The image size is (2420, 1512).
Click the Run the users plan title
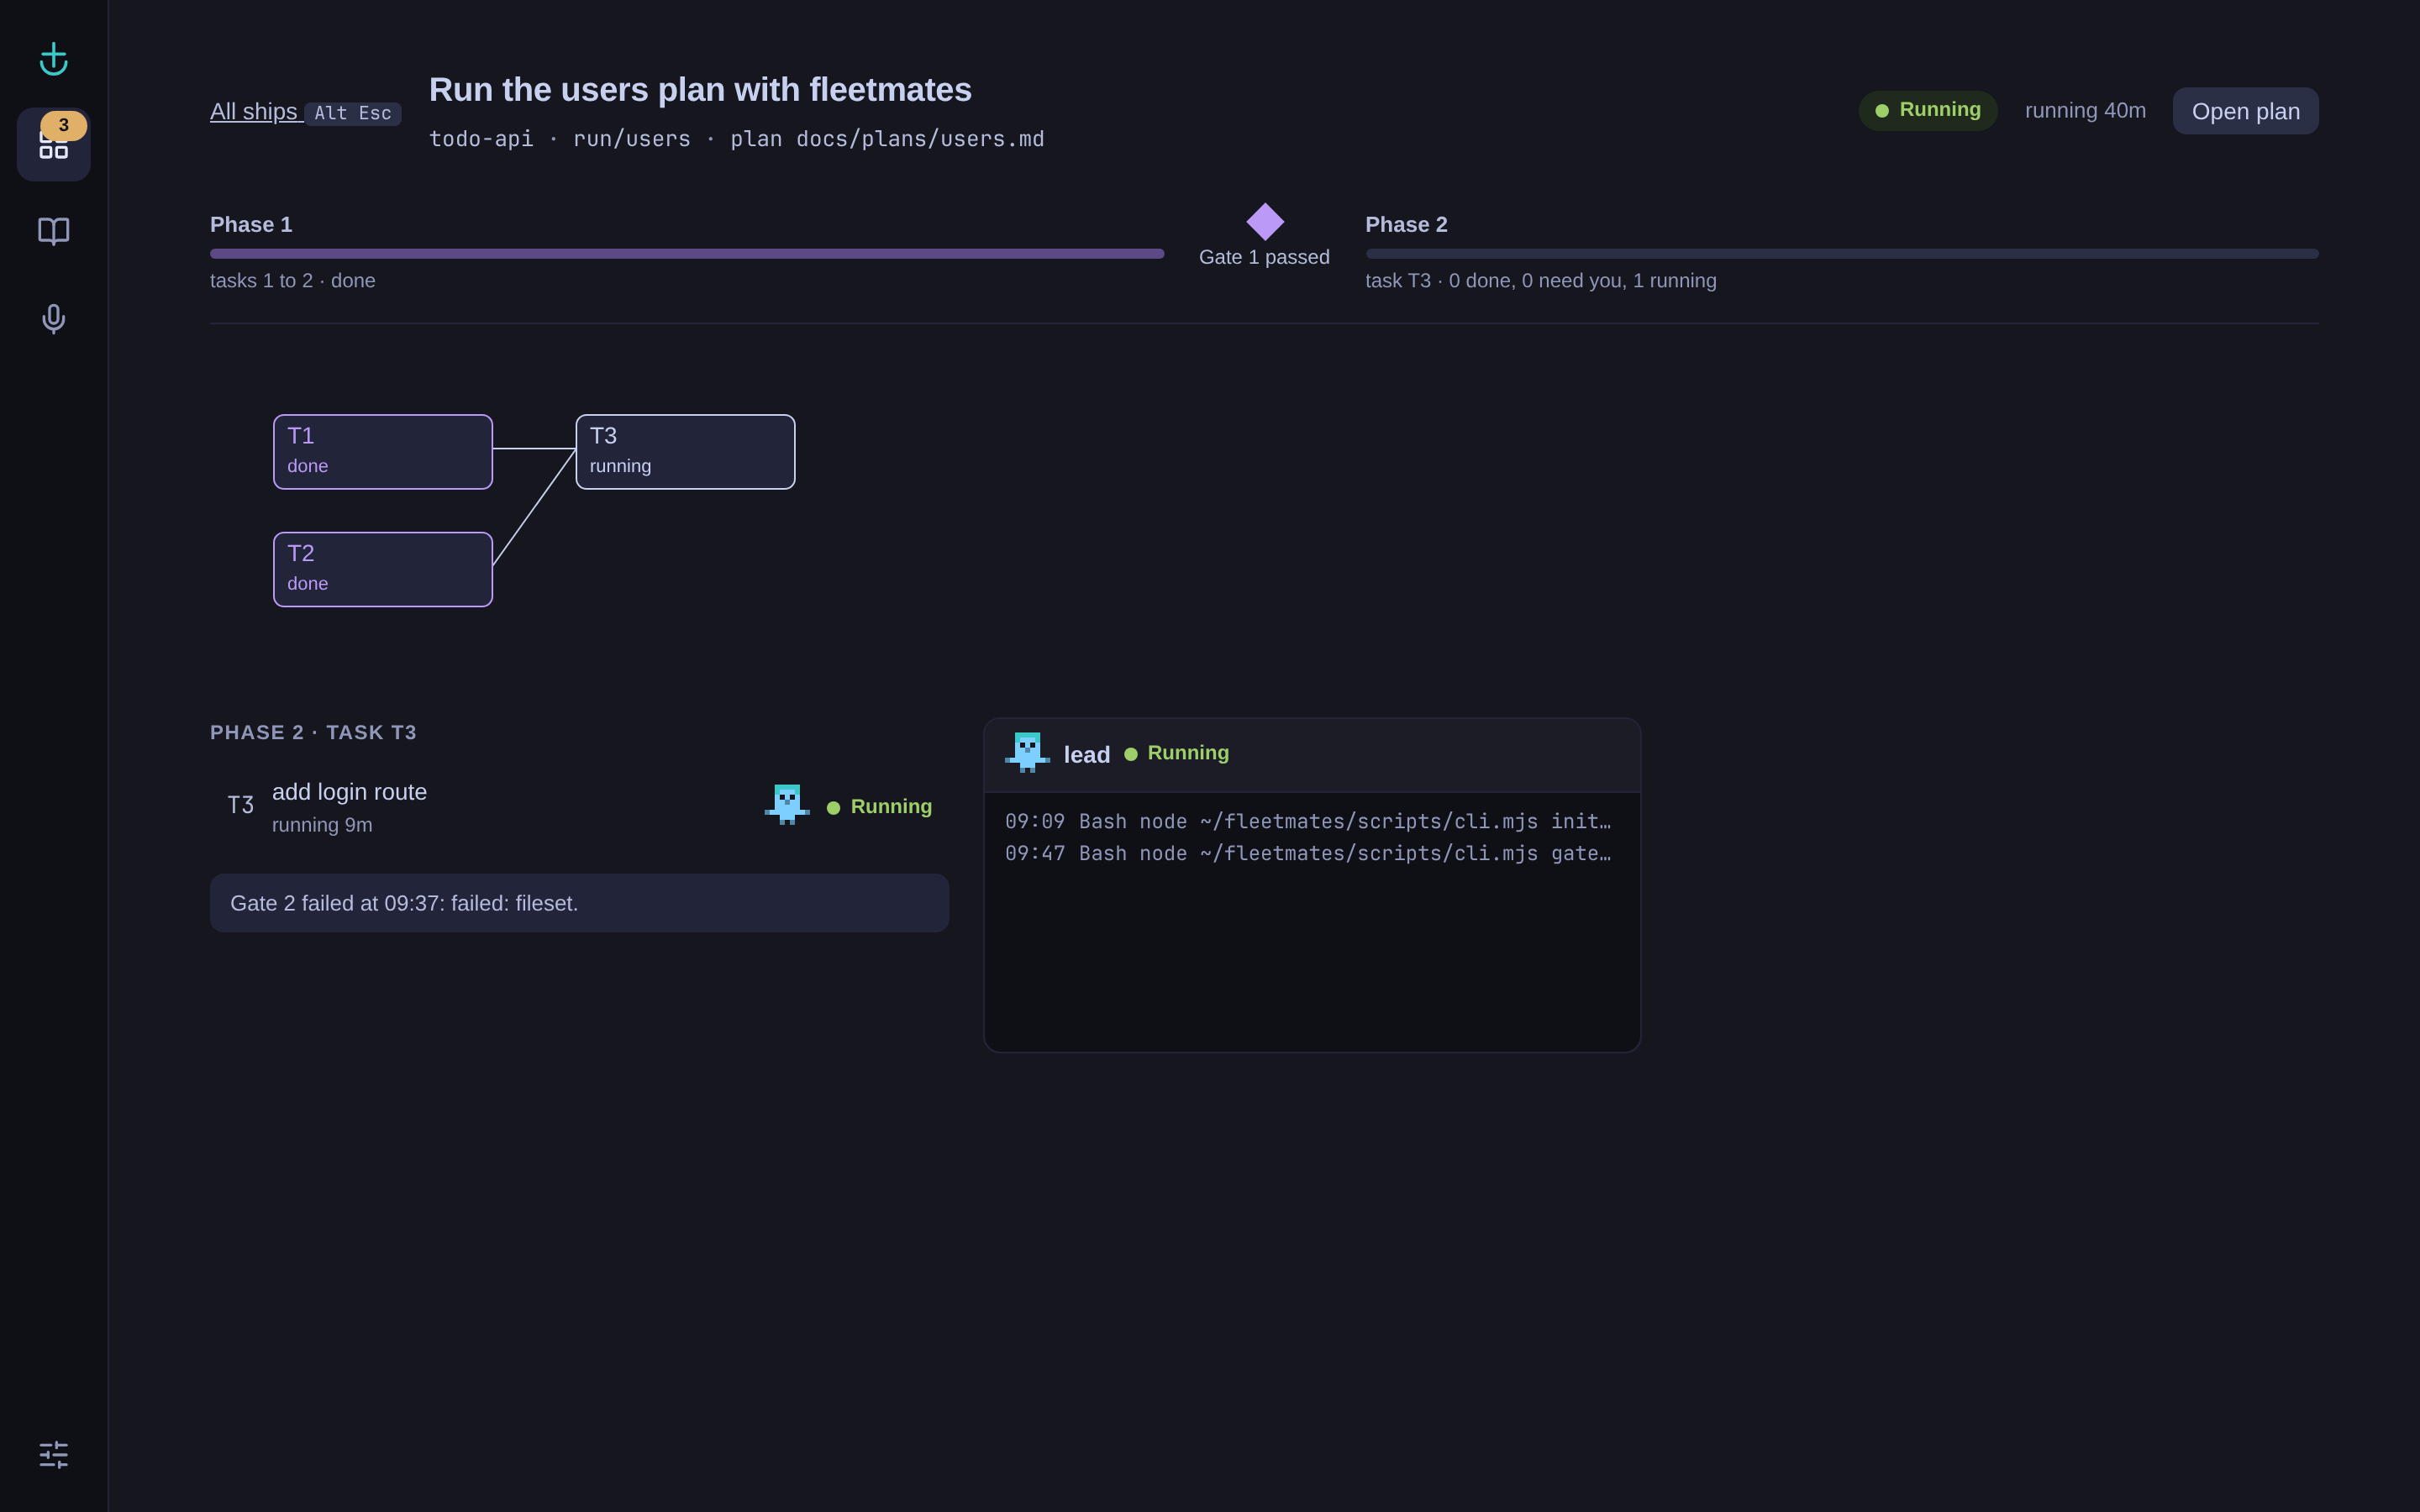point(700,90)
